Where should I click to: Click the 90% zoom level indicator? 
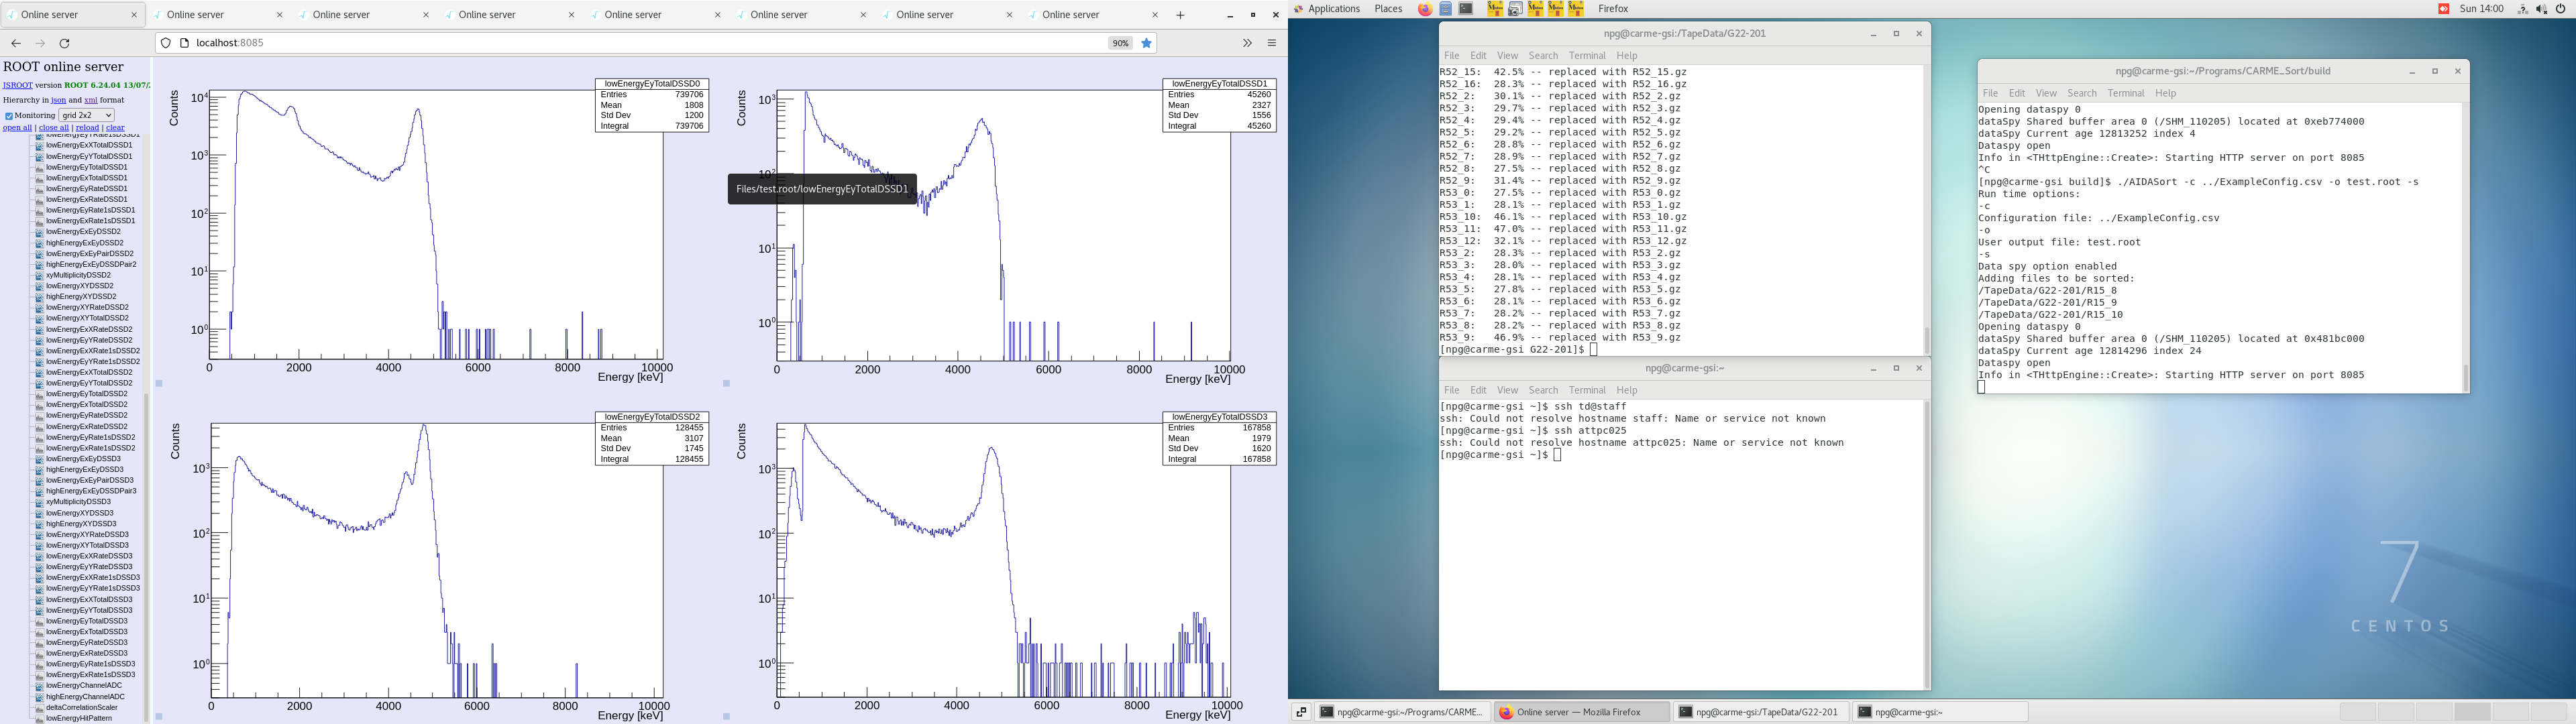(x=1120, y=43)
